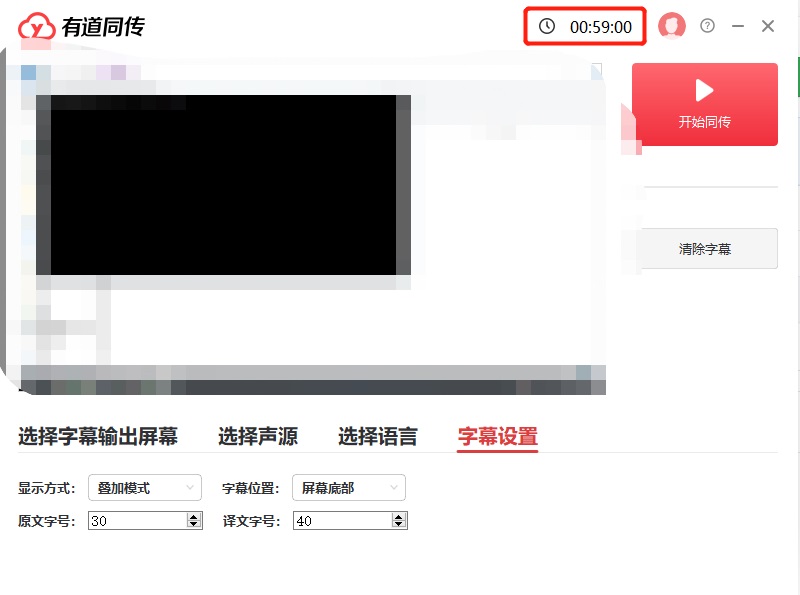This screenshot has height=595, width=800.
Task: Switch to 选择语言 tab
Action: click(x=378, y=436)
